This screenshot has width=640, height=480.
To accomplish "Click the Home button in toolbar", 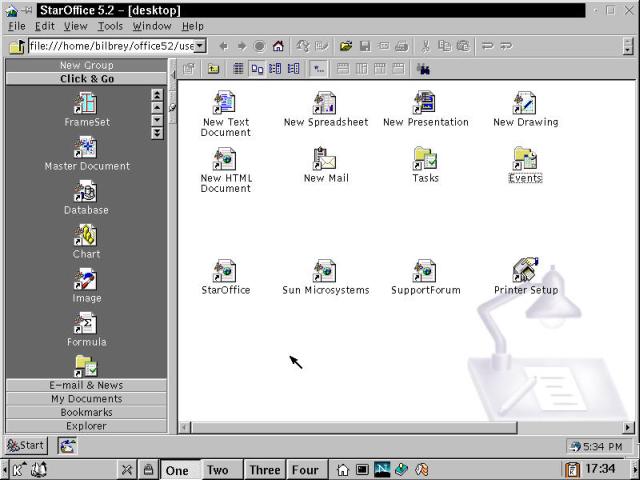I will [x=278, y=46].
